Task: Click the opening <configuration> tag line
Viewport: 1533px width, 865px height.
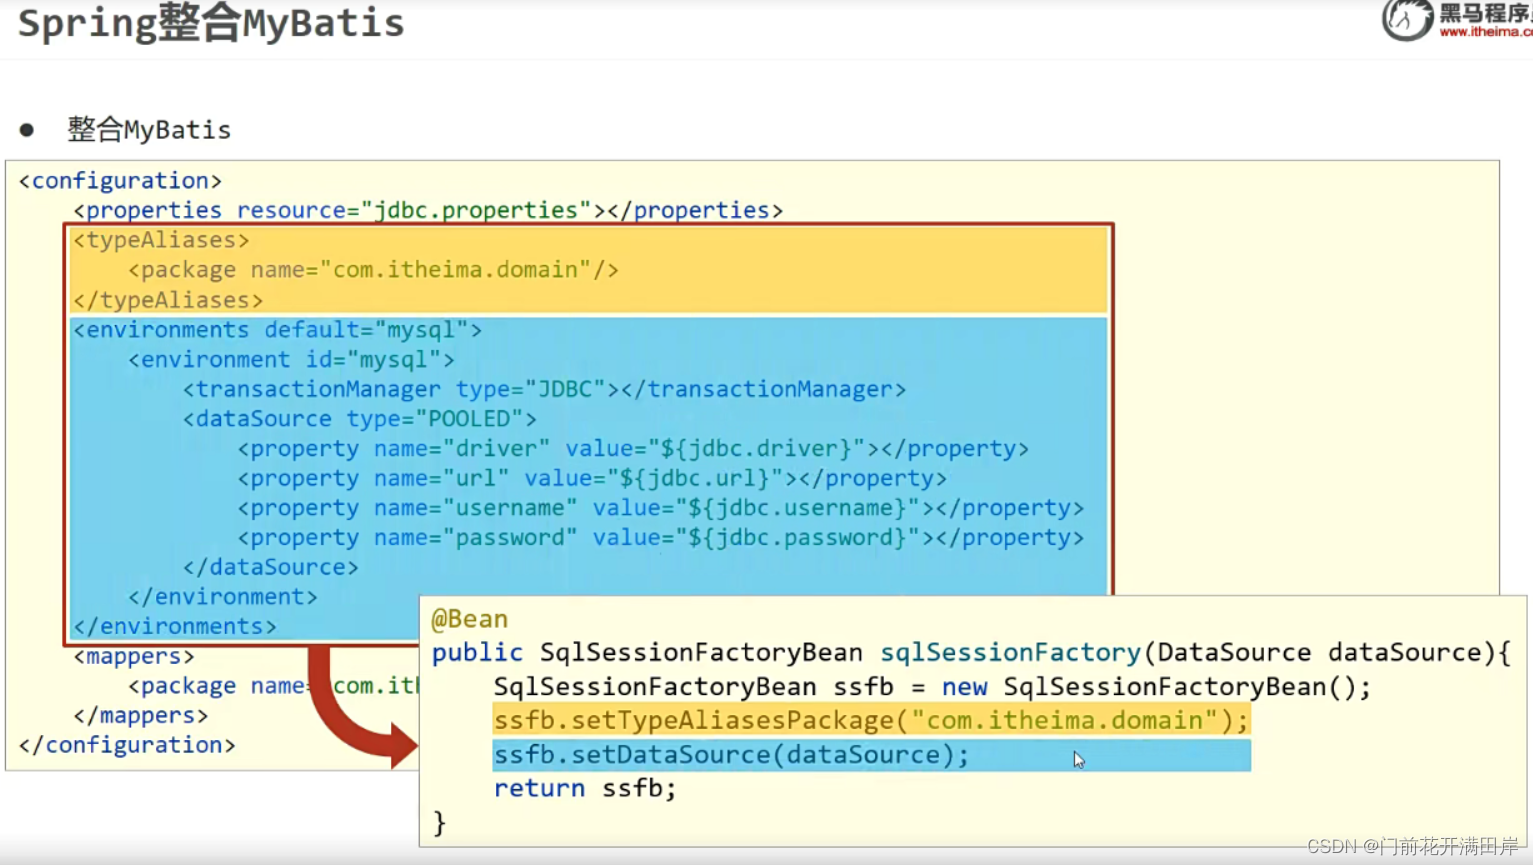Action: 120,181
